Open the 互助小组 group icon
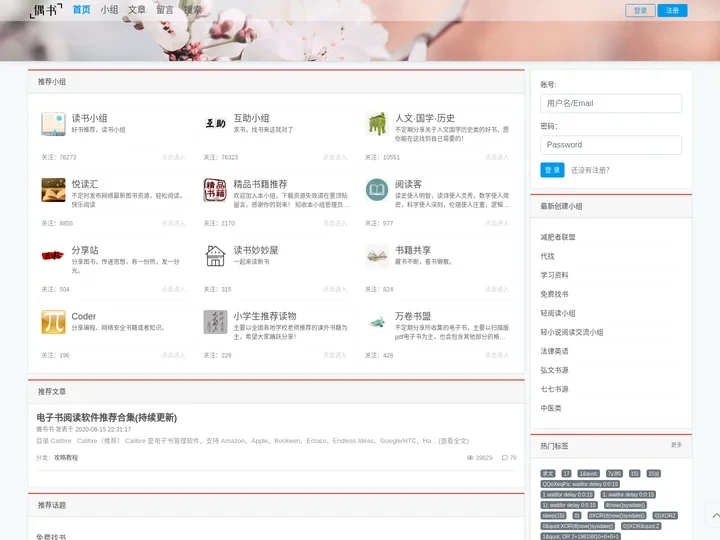The height and width of the screenshot is (540, 720). point(215,123)
